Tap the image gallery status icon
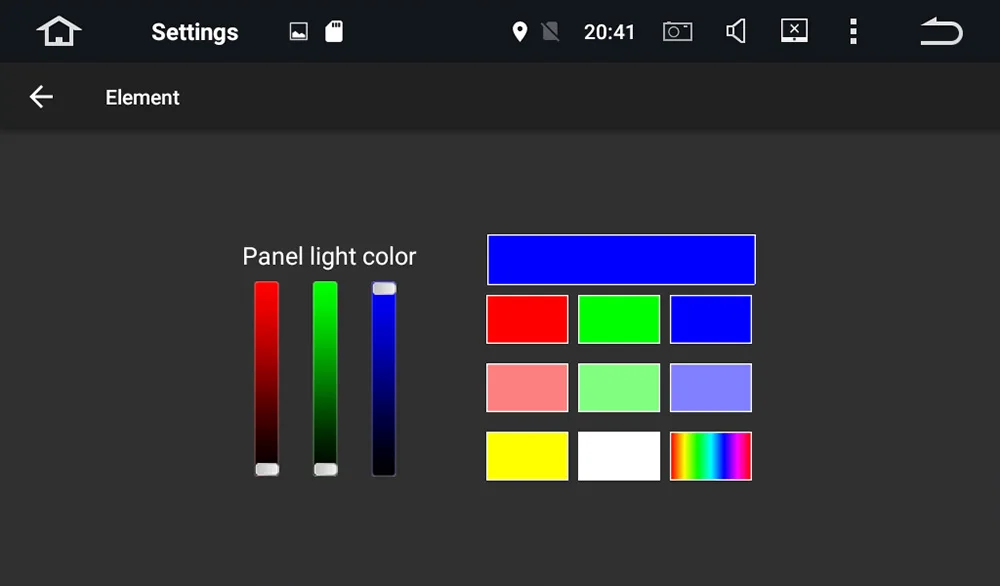The image size is (1000, 586). (x=298, y=31)
